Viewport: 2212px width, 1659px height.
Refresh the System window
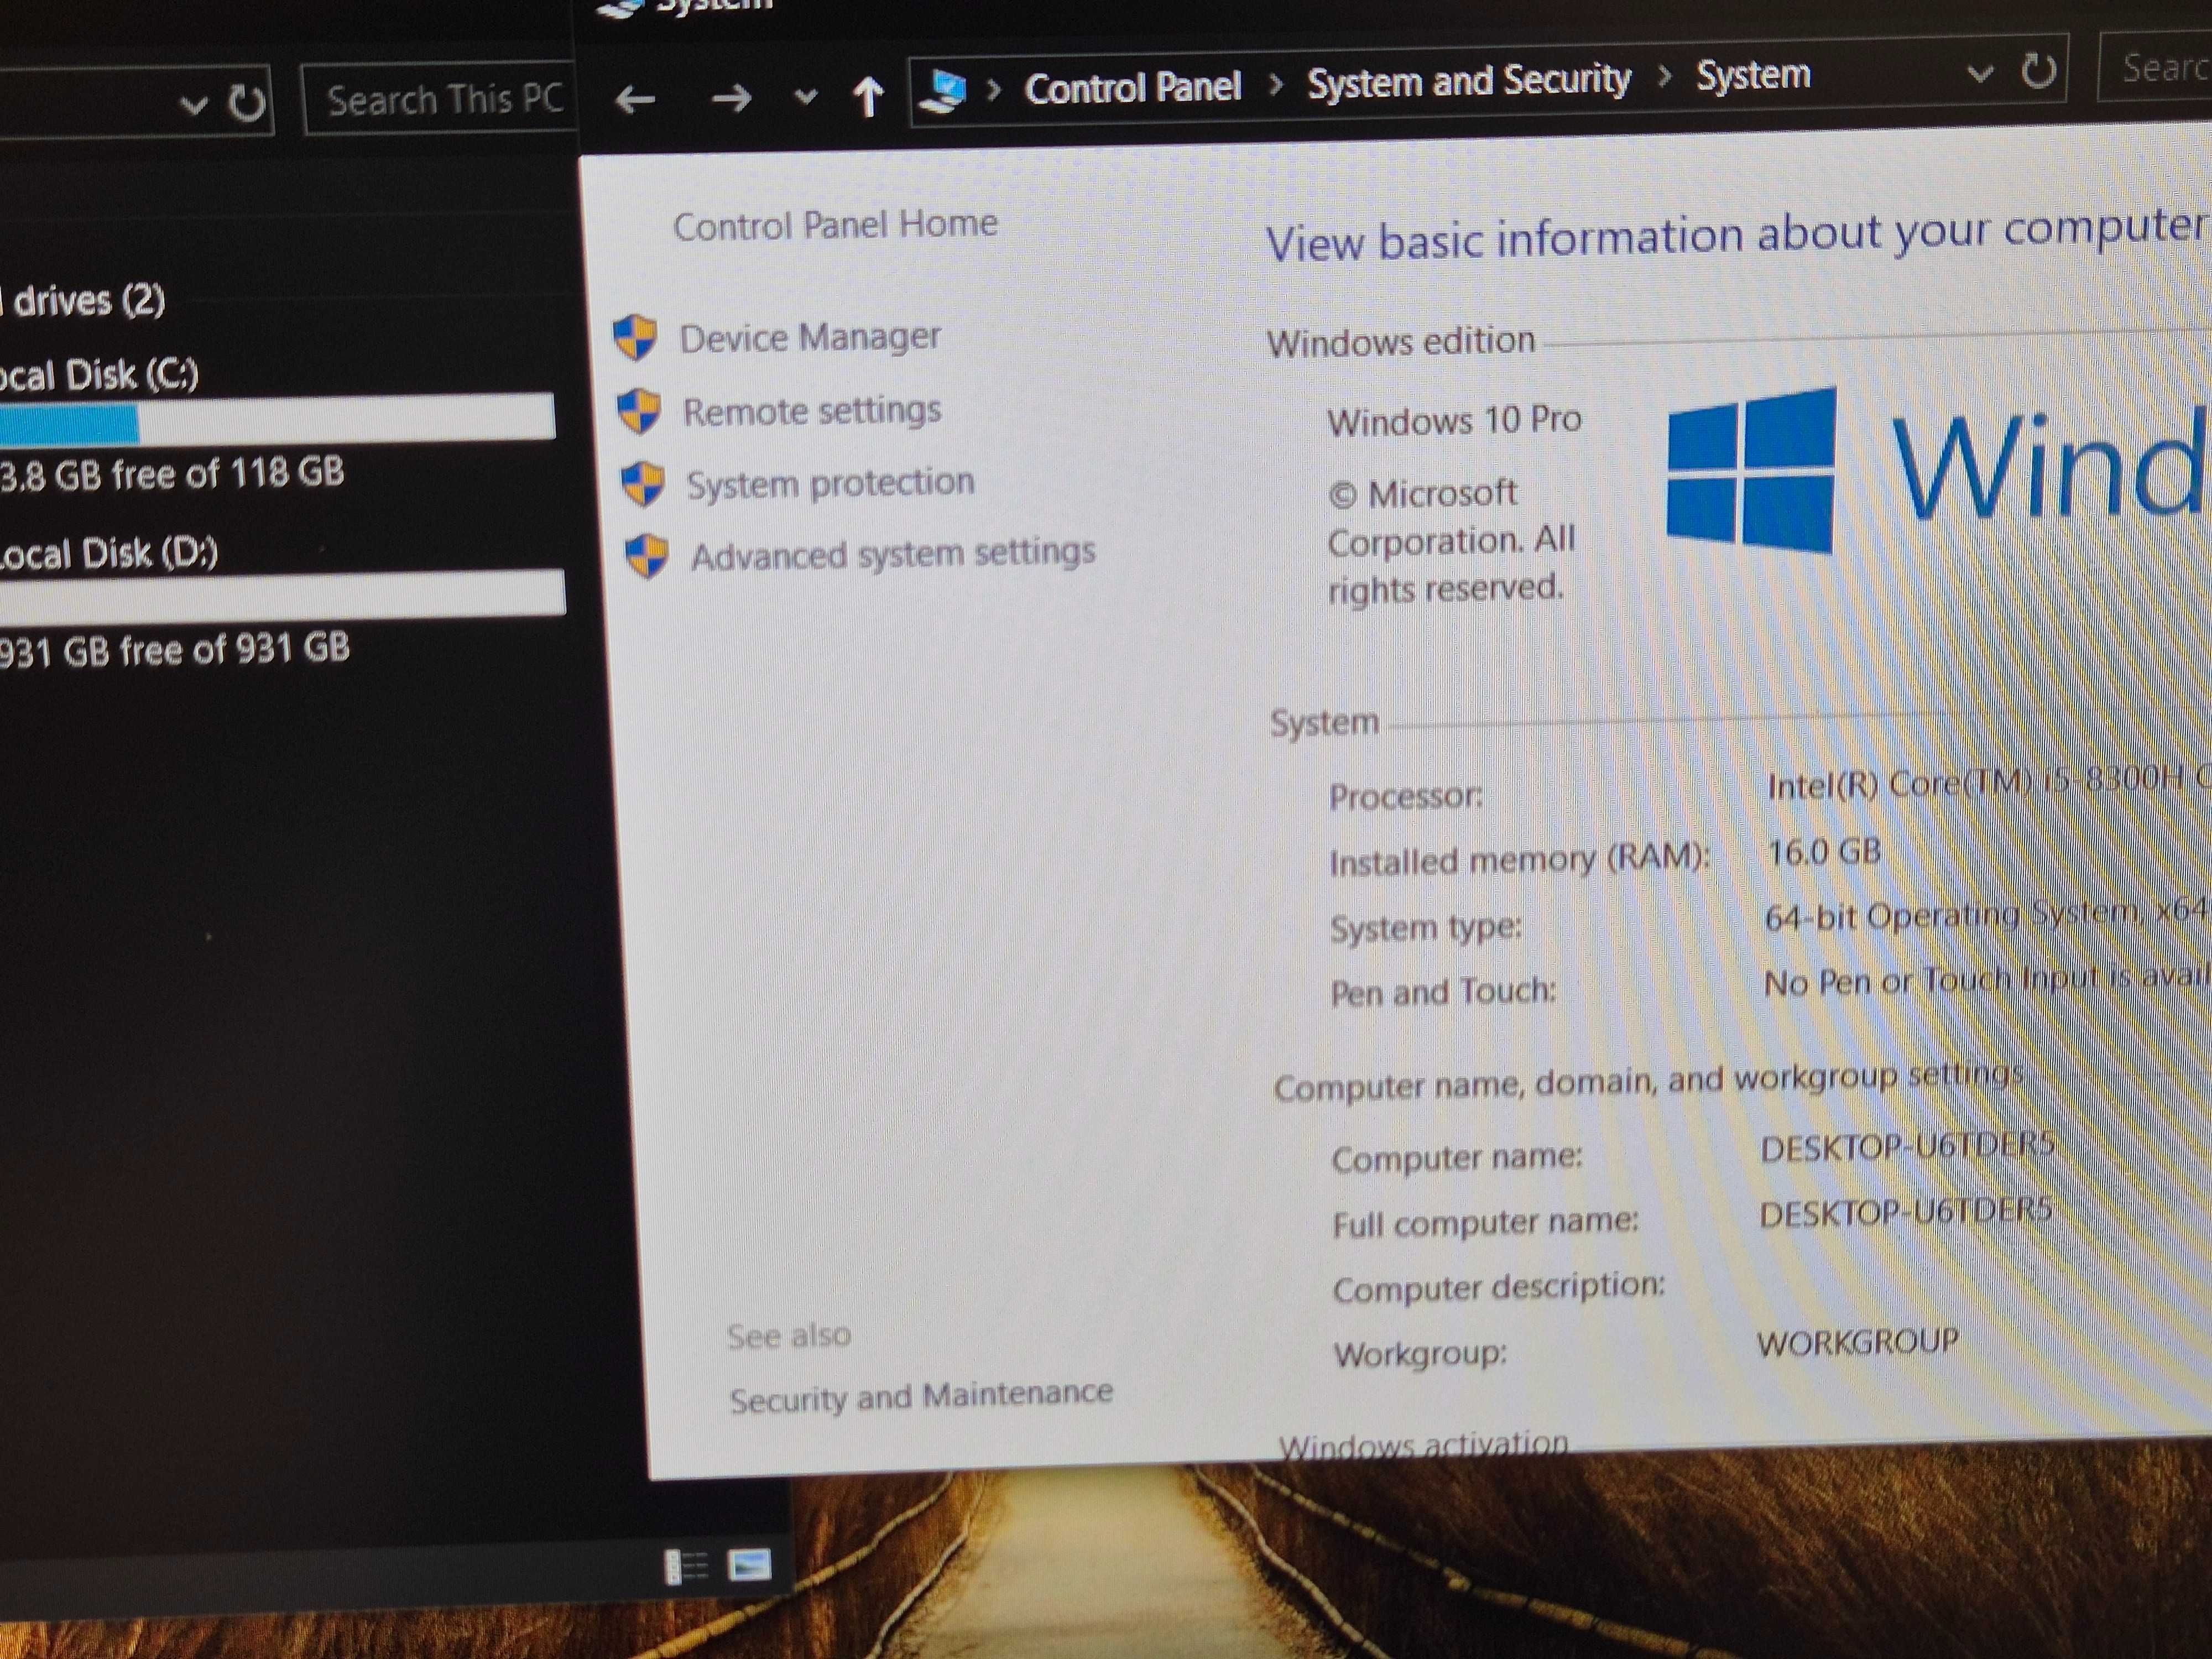click(x=2038, y=70)
